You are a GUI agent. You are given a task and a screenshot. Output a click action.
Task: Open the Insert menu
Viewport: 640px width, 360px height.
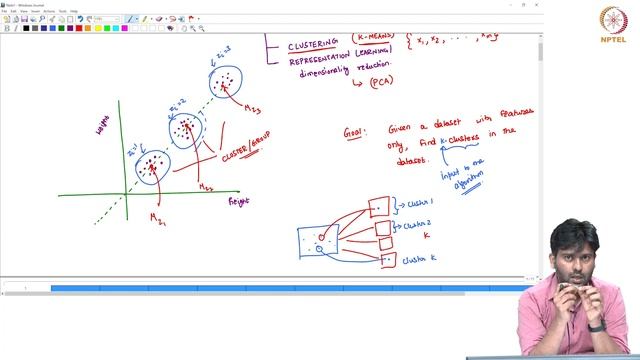[36, 11]
